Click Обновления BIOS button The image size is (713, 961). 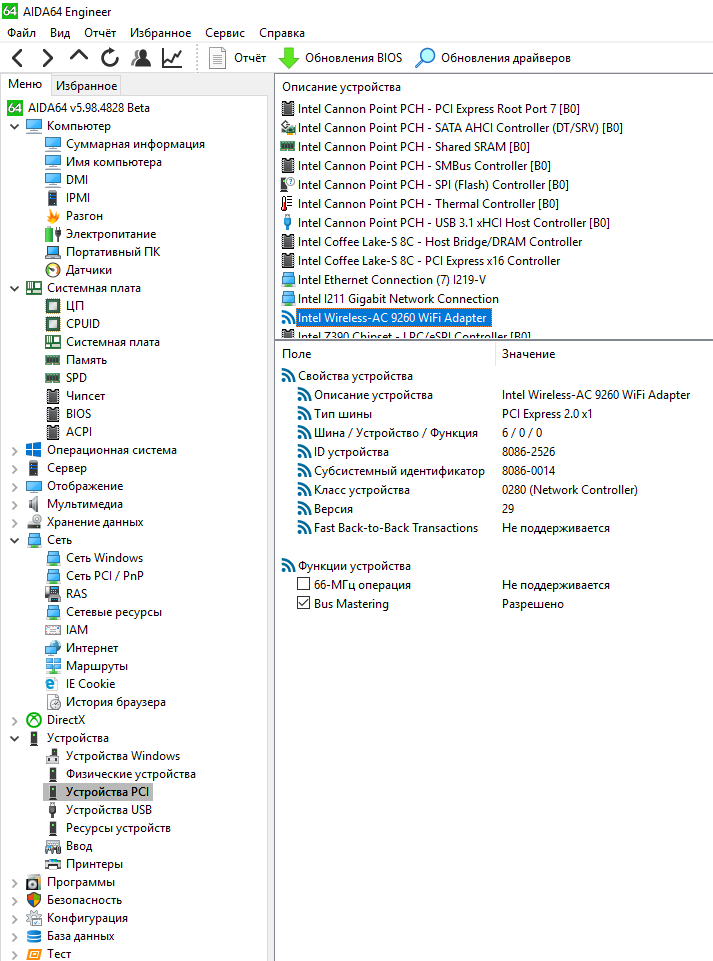click(x=341, y=58)
